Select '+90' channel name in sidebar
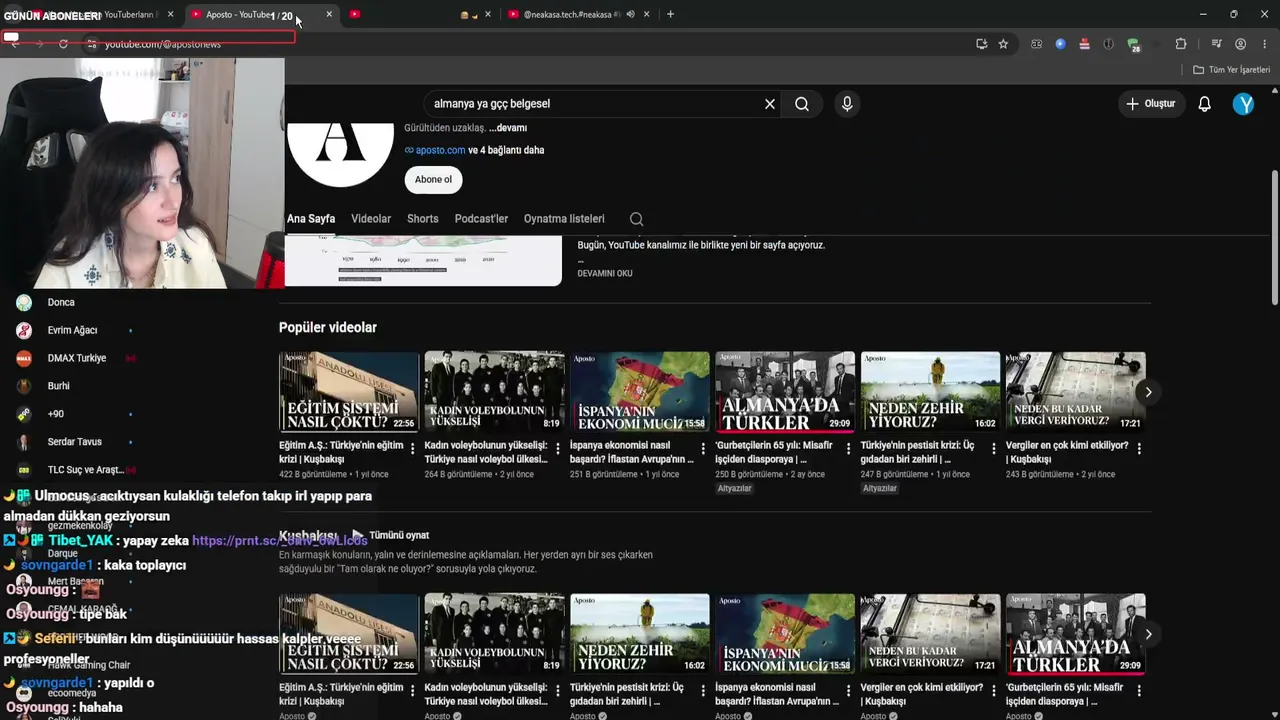The height and width of the screenshot is (720, 1280). pyautogui.click(x=56, y=414)
